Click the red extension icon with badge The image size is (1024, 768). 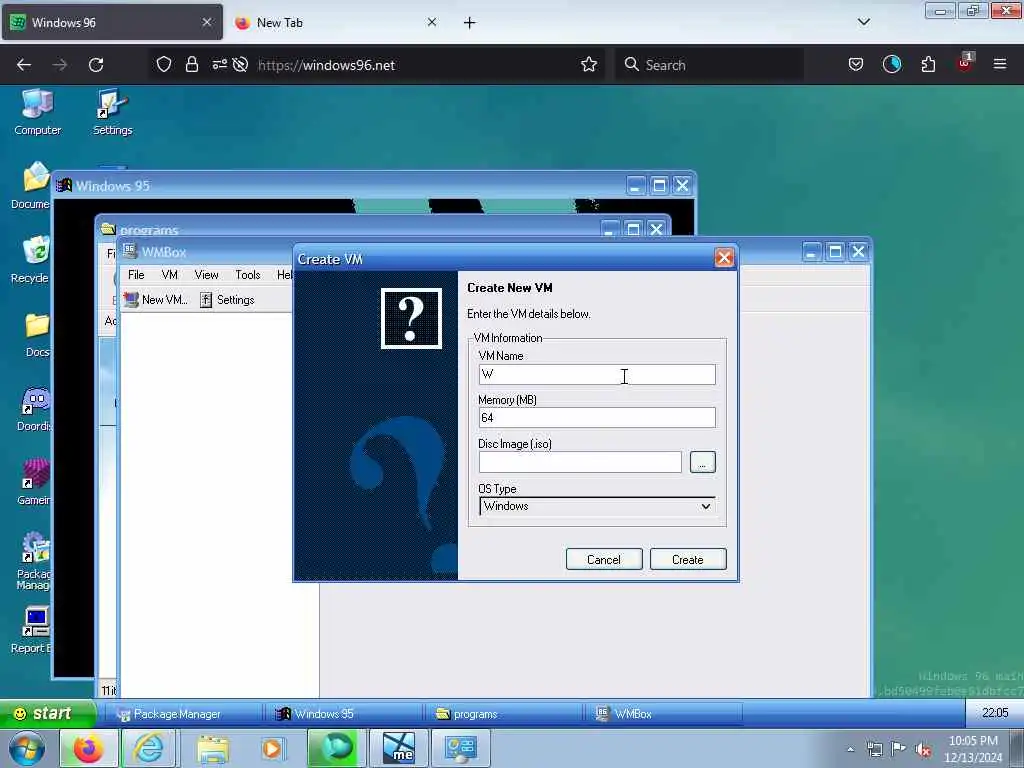[965, 63]
